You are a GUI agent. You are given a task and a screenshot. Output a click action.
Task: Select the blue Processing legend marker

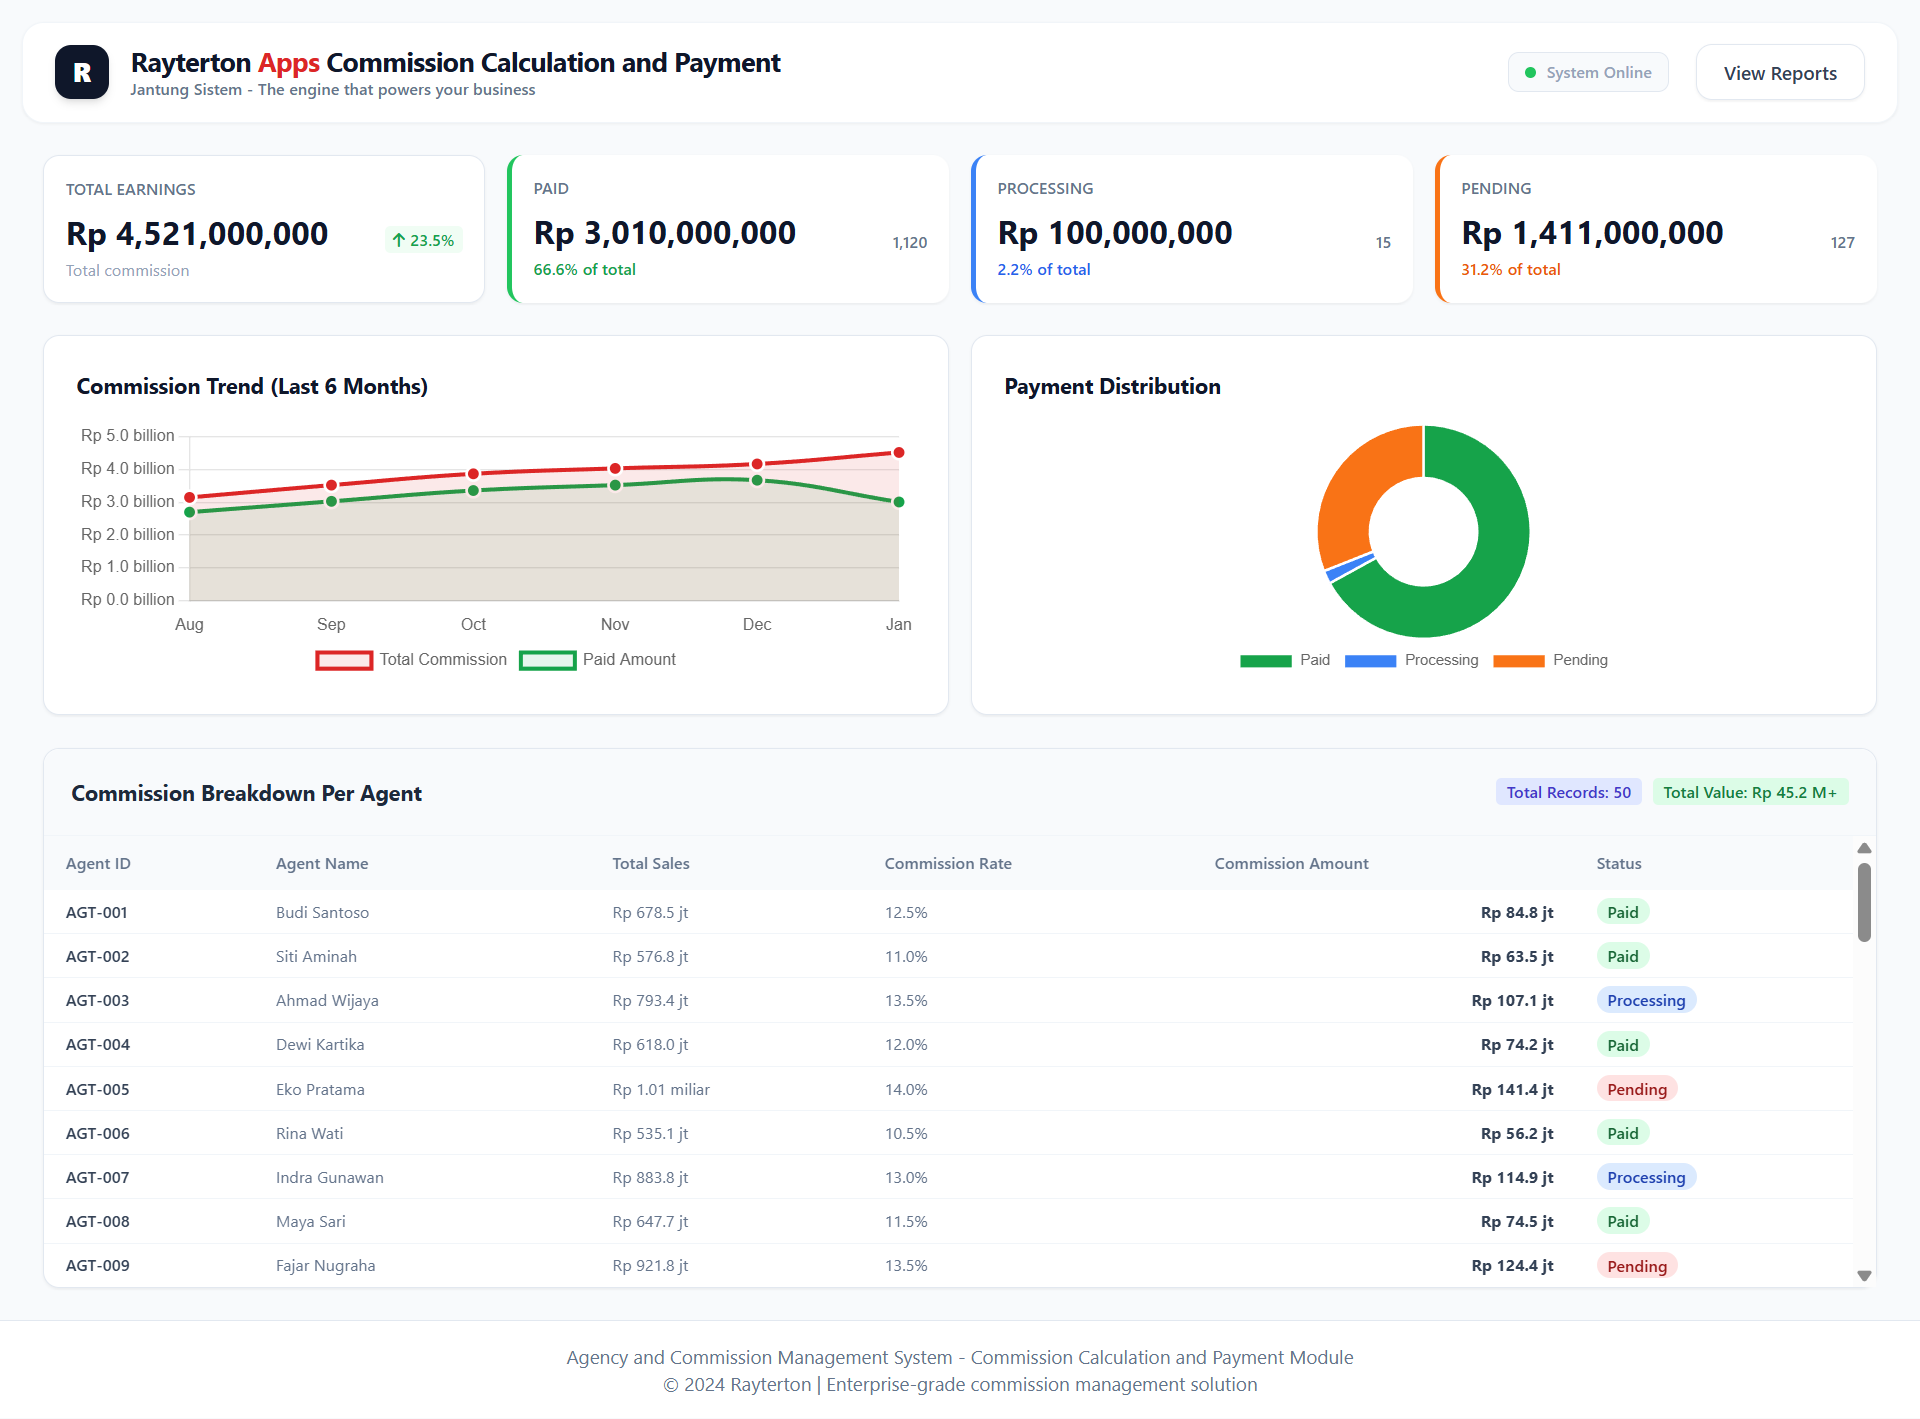[x=1370, y=660]
